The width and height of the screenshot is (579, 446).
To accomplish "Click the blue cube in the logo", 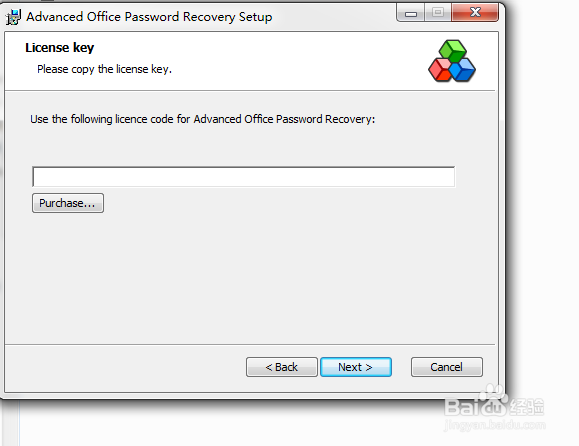I will [x=463, y=70].
